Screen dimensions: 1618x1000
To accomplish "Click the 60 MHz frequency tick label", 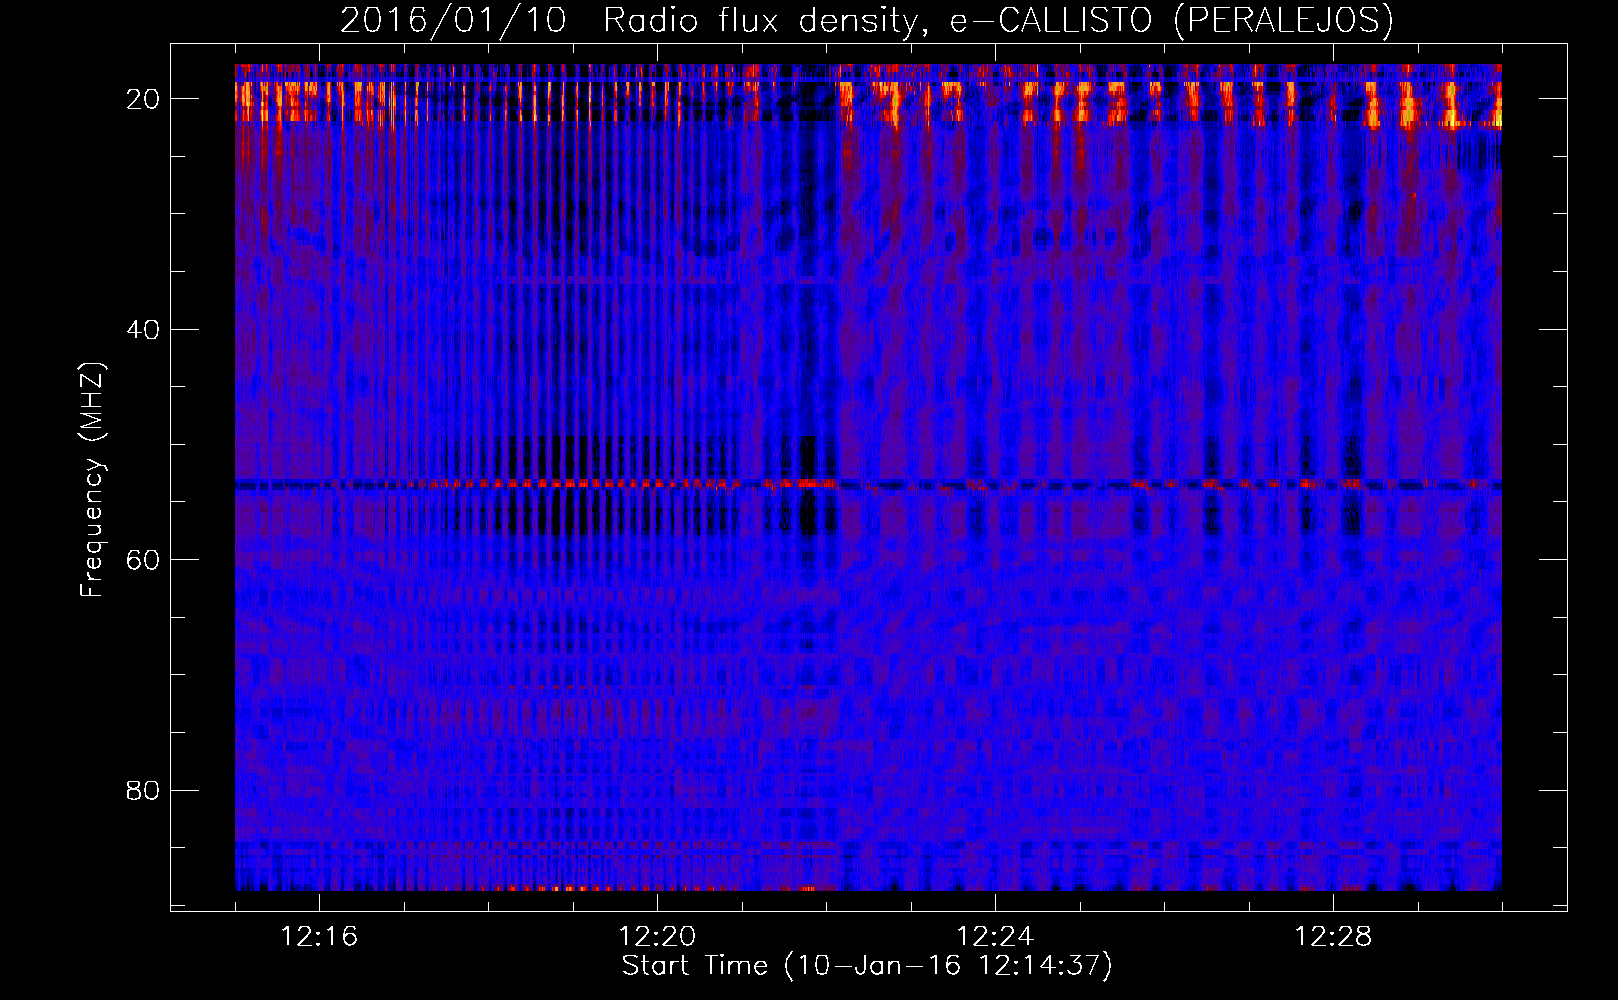I will pyautogui.click(x=143, y=560).
